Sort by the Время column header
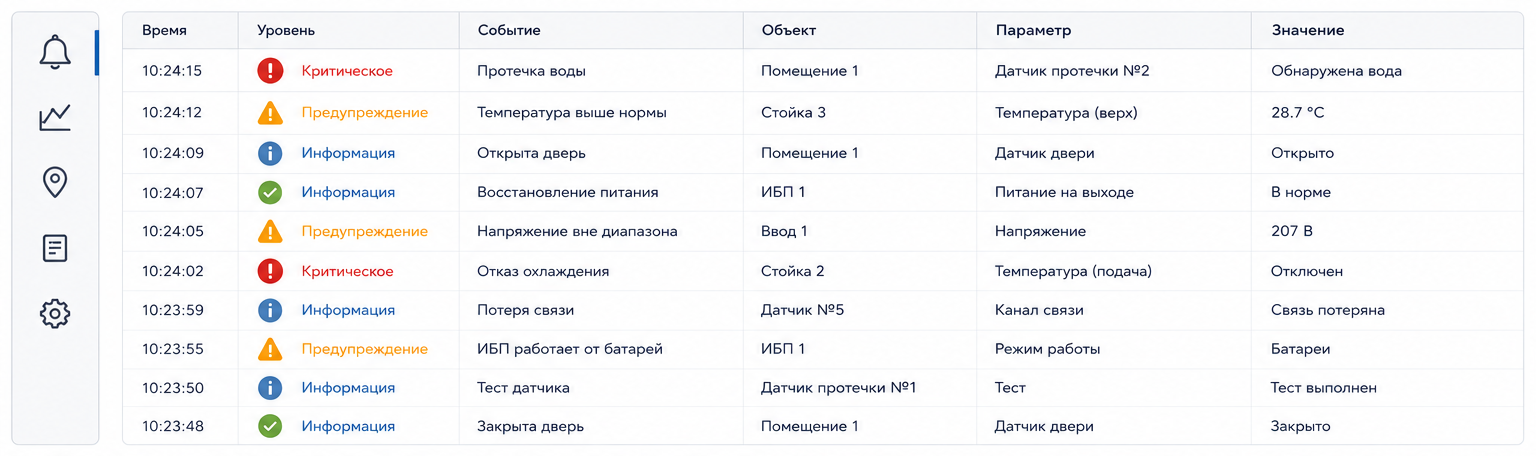1536x456 pixels. pos(164,31)
